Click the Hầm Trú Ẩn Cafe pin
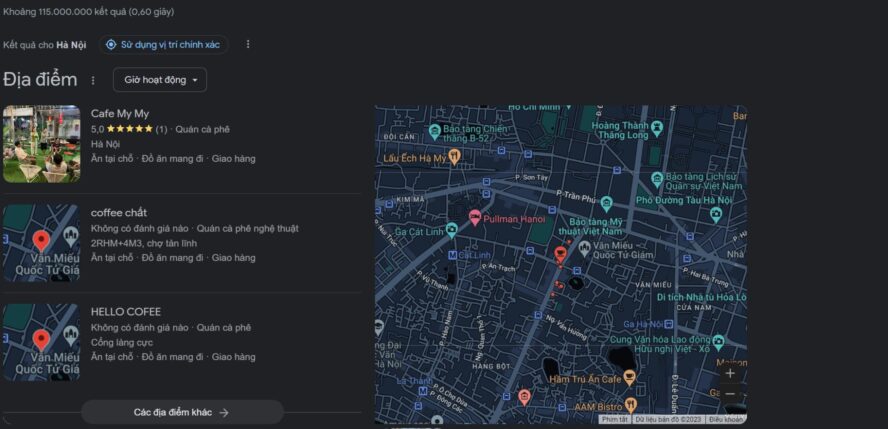Screen dimensions: 888x429 pos(629,377)
